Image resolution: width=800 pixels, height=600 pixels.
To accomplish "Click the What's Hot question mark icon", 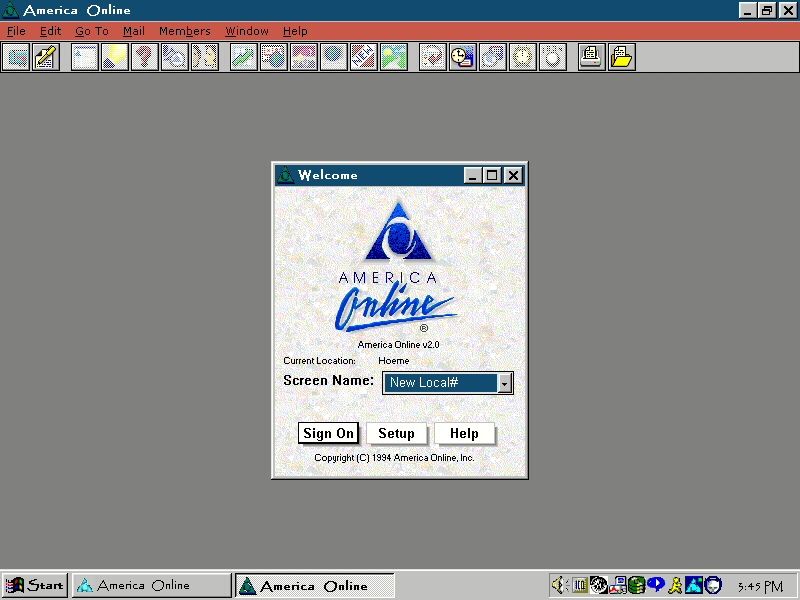I will (x=144, y=57).
